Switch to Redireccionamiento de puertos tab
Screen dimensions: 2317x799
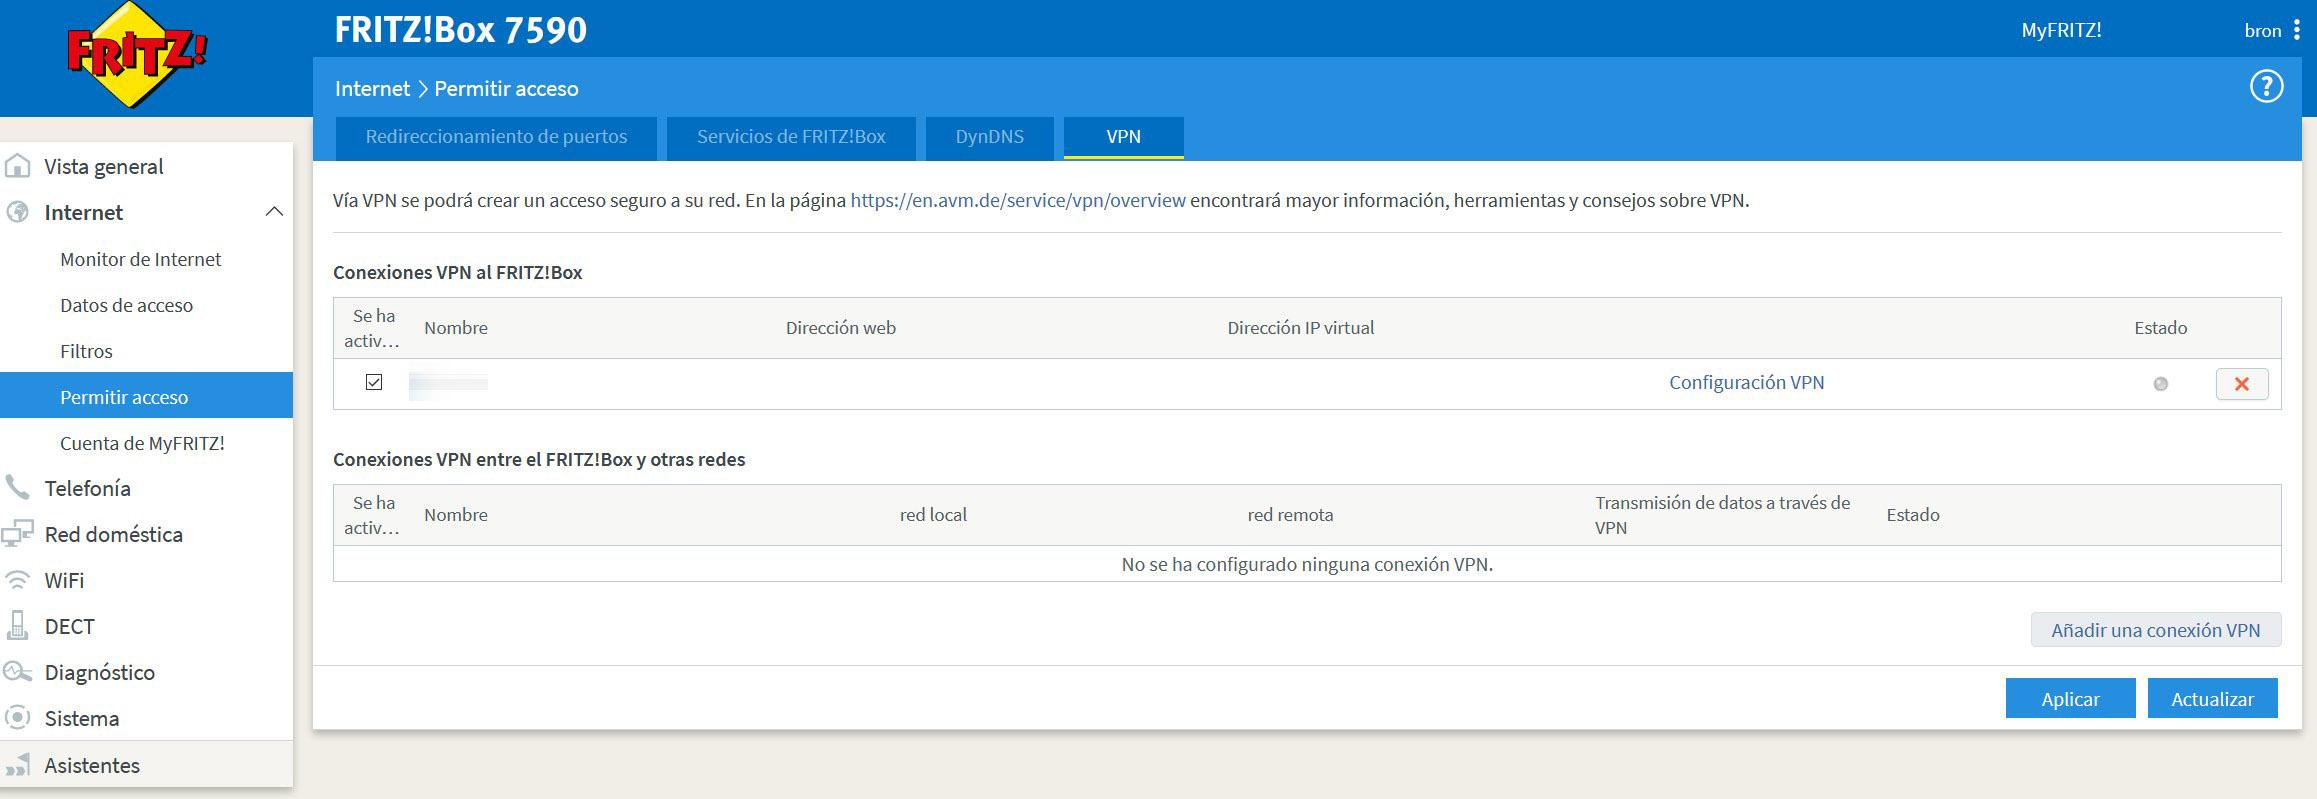pyautogui.click(x=496, y=137)
